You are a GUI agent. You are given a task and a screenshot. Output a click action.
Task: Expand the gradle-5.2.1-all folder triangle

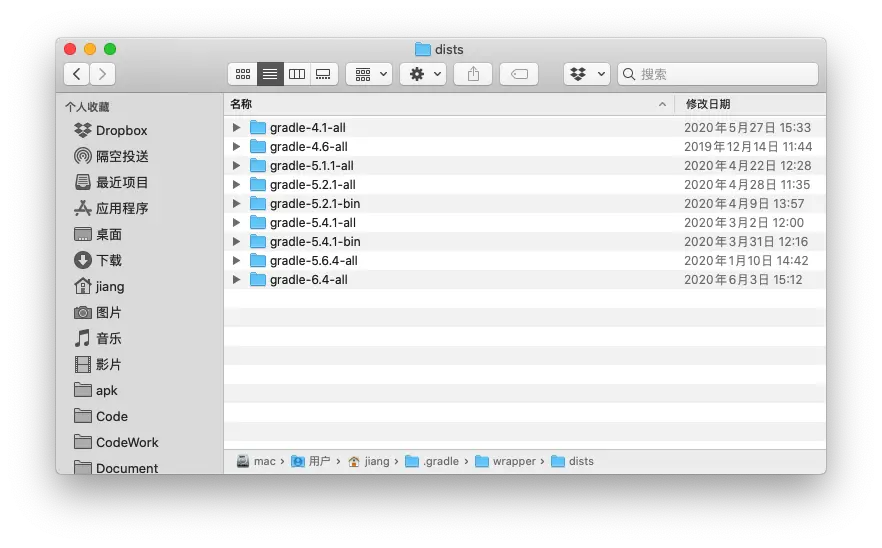236,185
